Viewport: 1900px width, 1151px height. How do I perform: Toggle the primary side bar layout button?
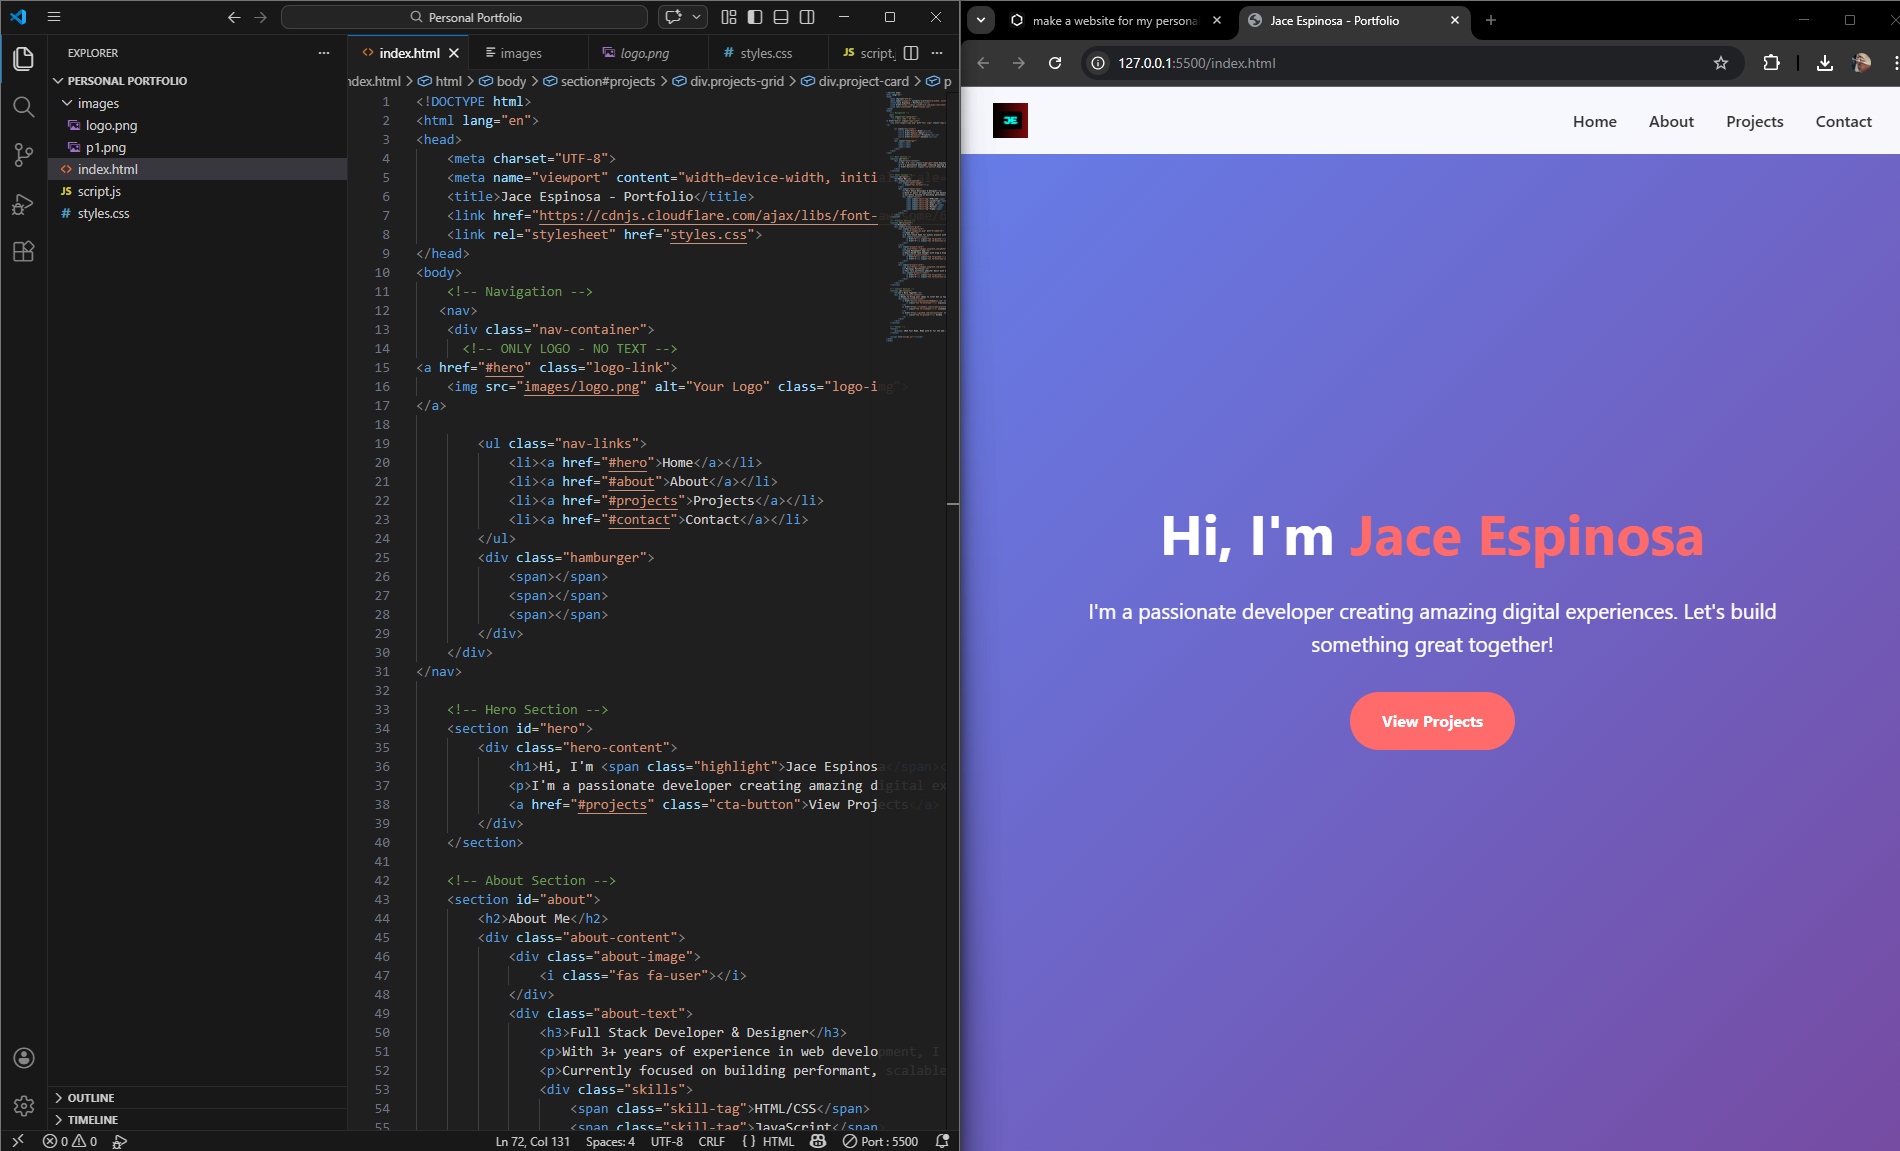click(x=755, y=17)
